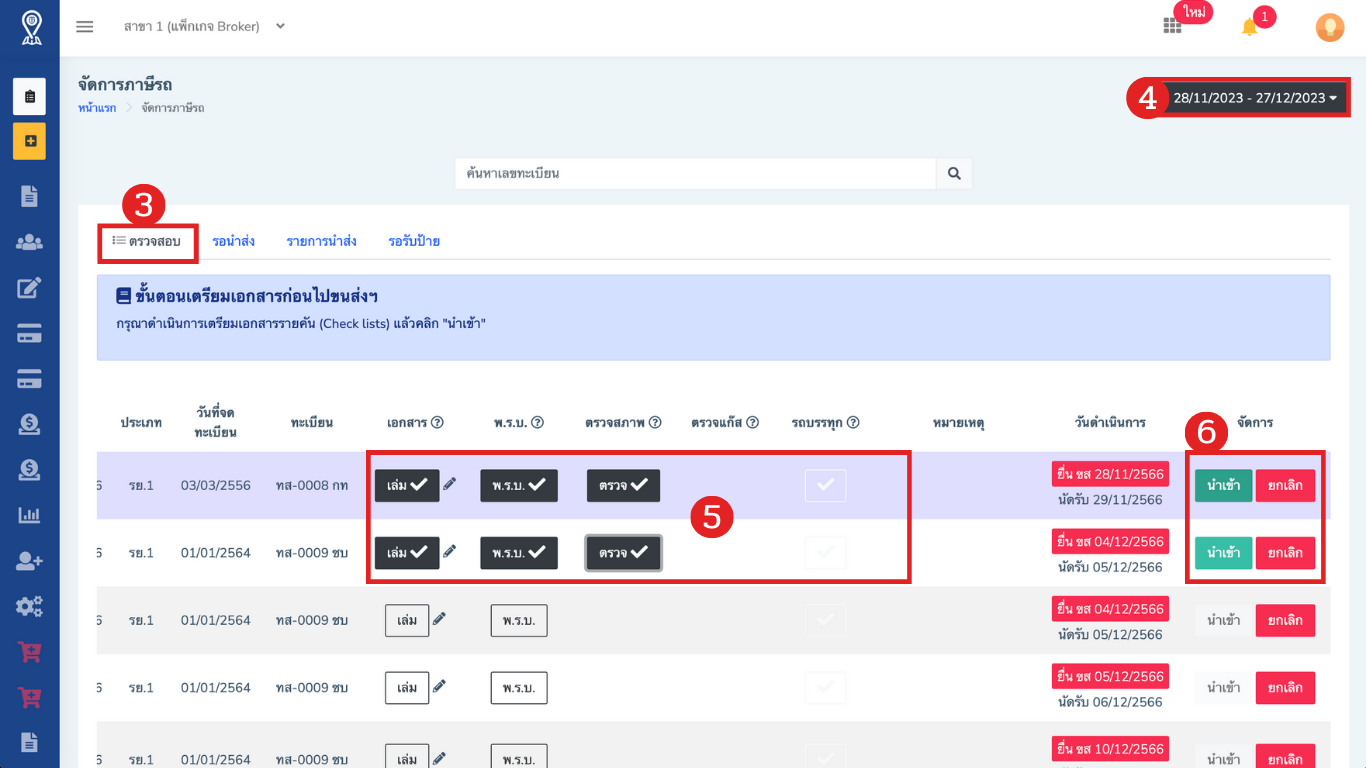This screenshot has height=768, width=1366.
Task: Open the add-user sidebar icon
Action: pos(30,561)
